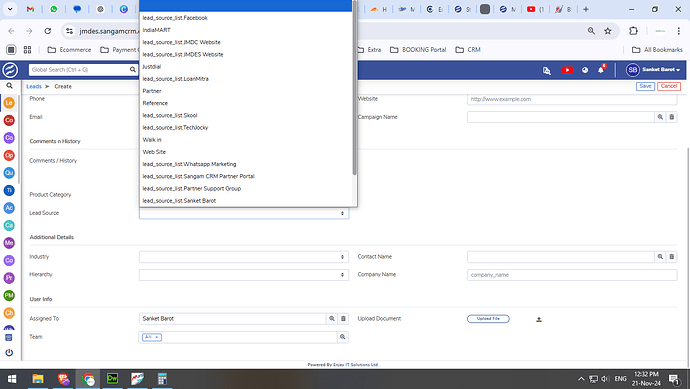Click into the Company Name input field
The height and width of the screenshot is (389, 690).
572,275
